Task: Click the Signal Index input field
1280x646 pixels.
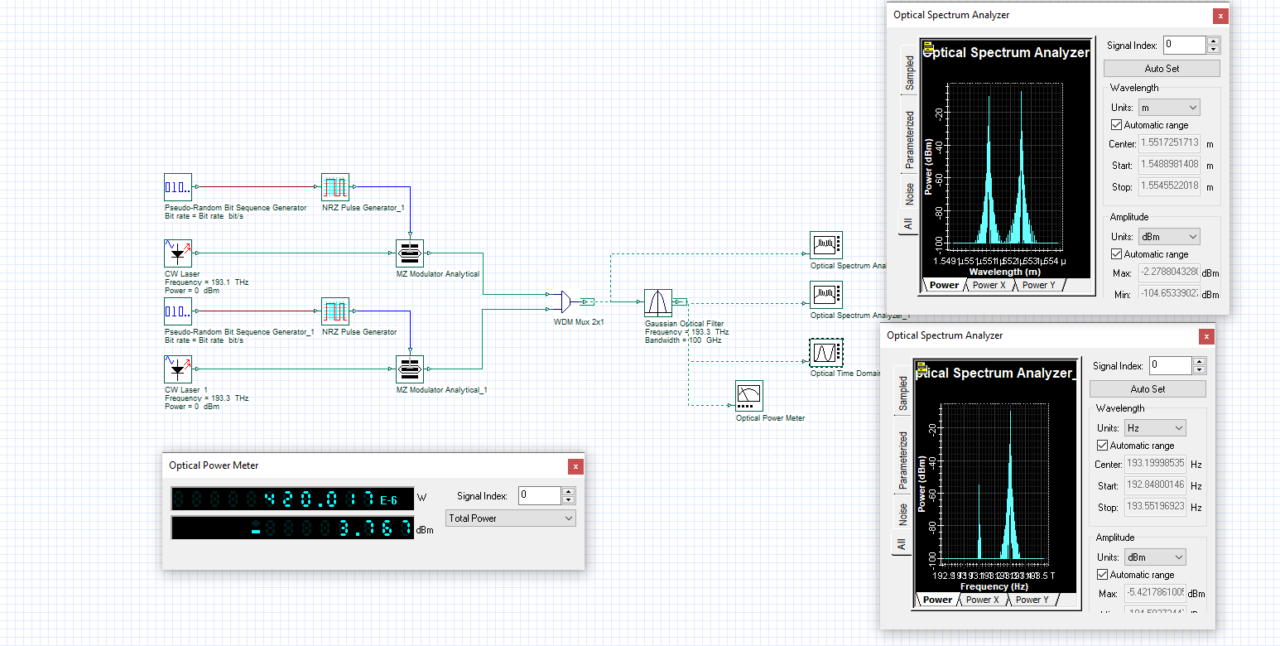Action: click(x=1184, y=44)
